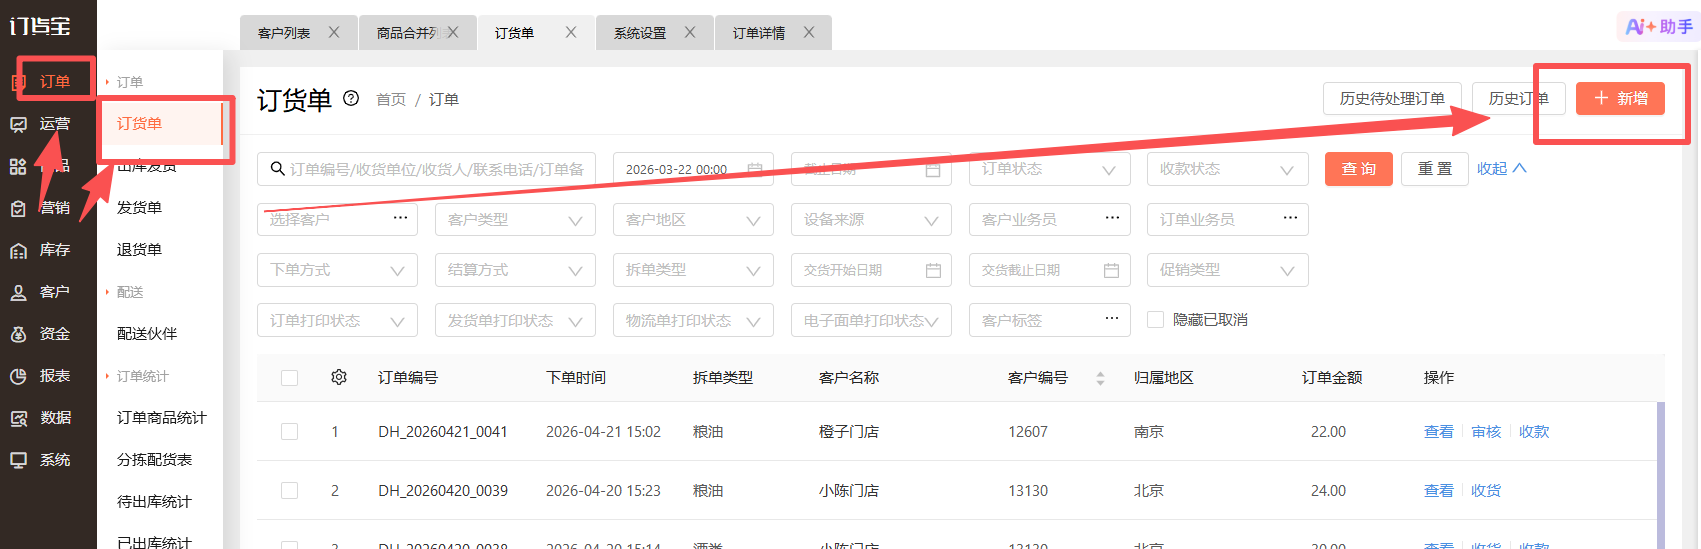Expand the 拆单类型 filter dropdown
The height and width of the screenshot is (549, 1701).
point(693,270)
